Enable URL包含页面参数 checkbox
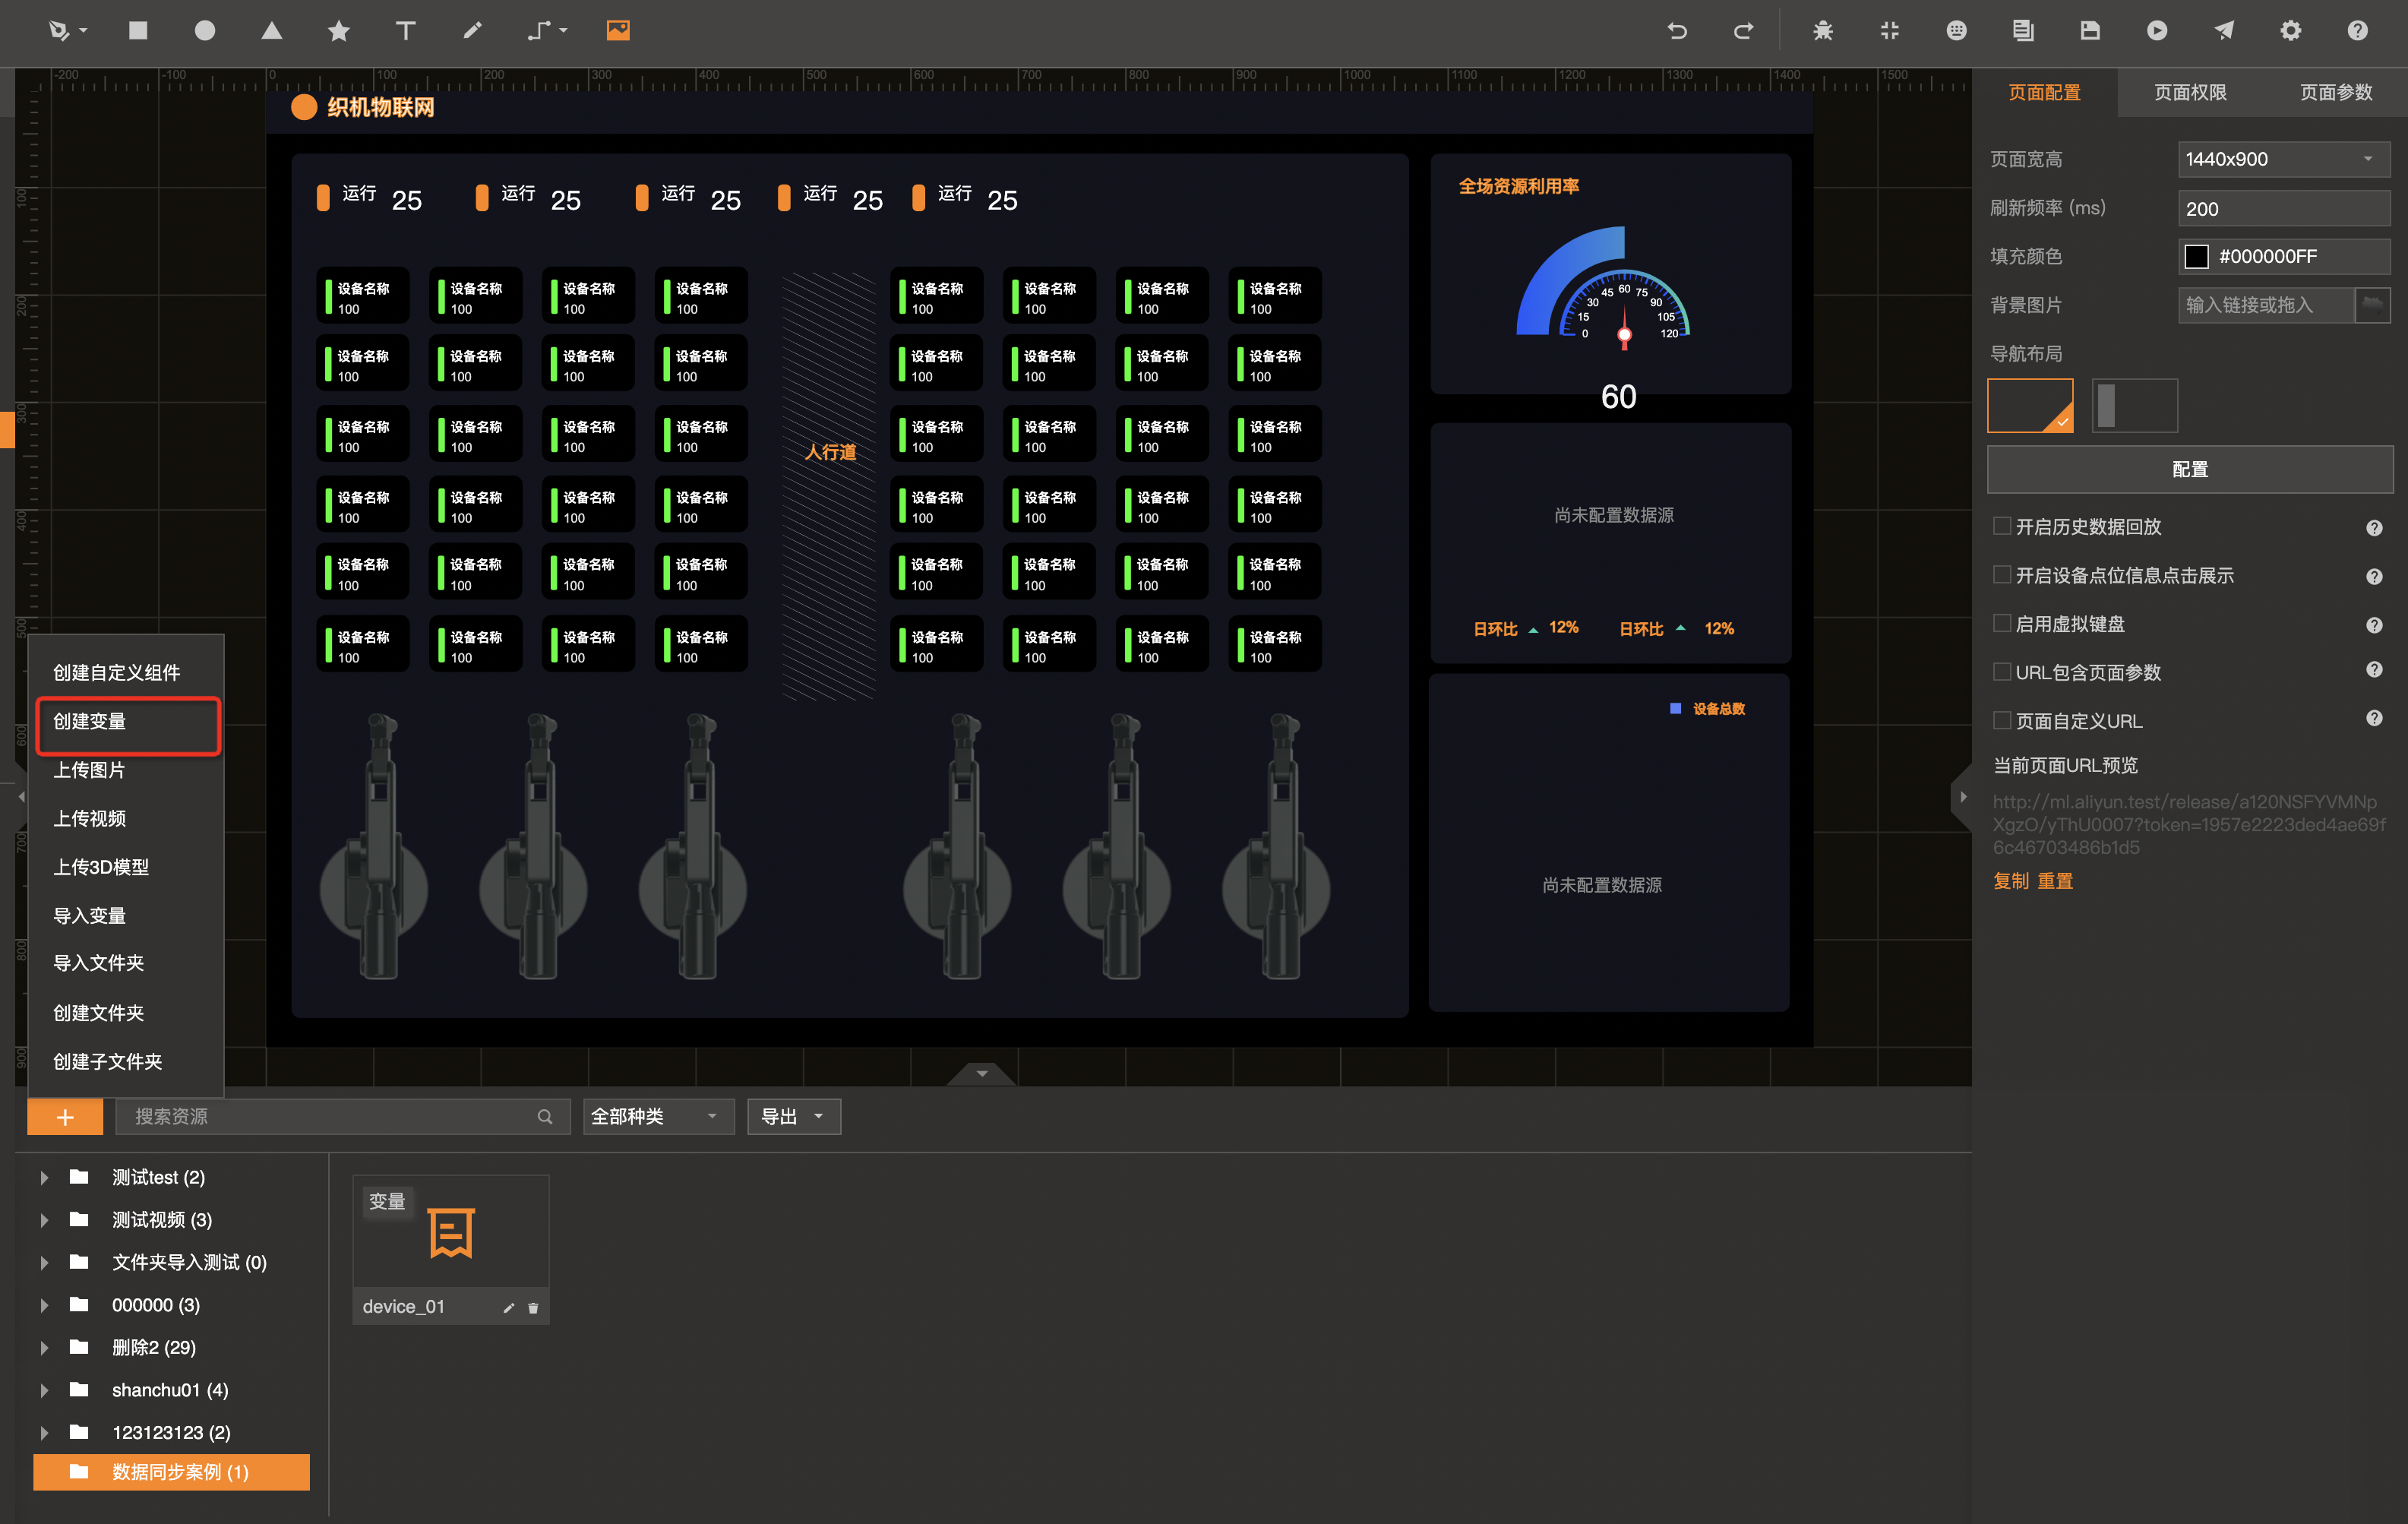Image resolution: width=2408 pixels, height=1524 pixels. 2002,672
